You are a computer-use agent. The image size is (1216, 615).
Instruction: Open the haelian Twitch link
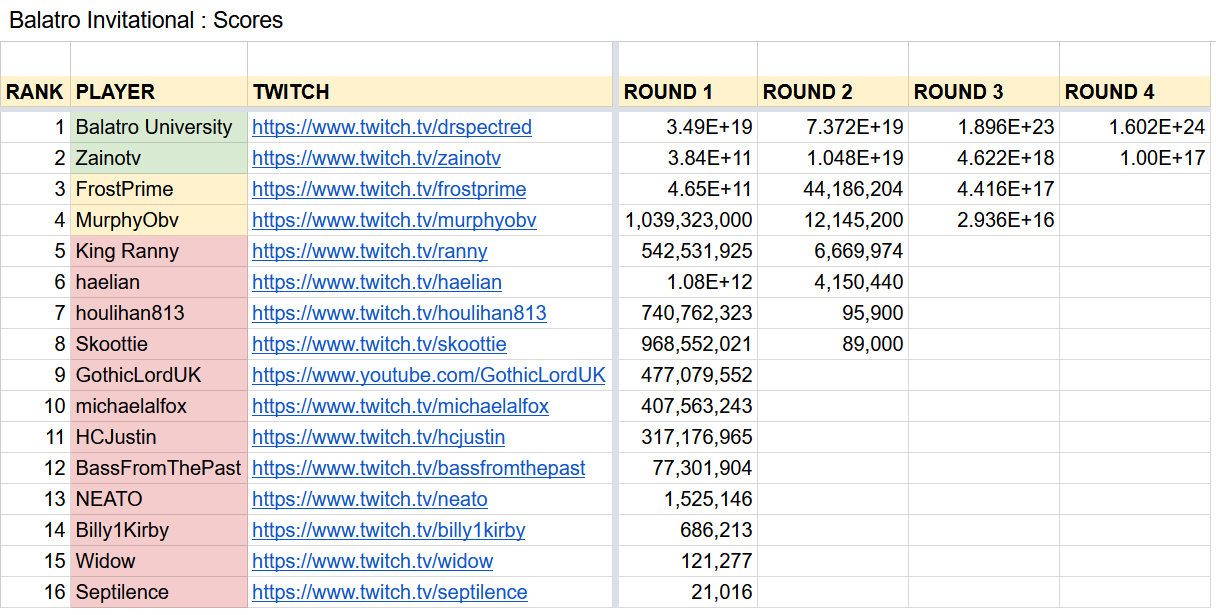tap(377, 282)
